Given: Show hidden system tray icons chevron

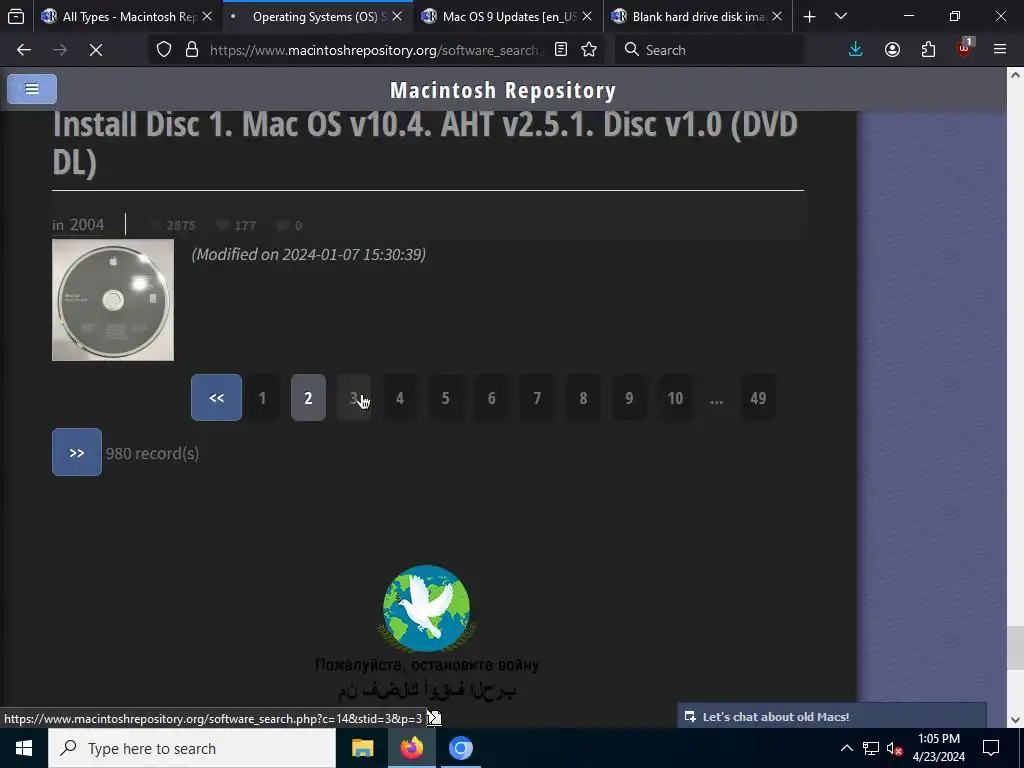Looking at the screenshot, I should click(846, 748).
